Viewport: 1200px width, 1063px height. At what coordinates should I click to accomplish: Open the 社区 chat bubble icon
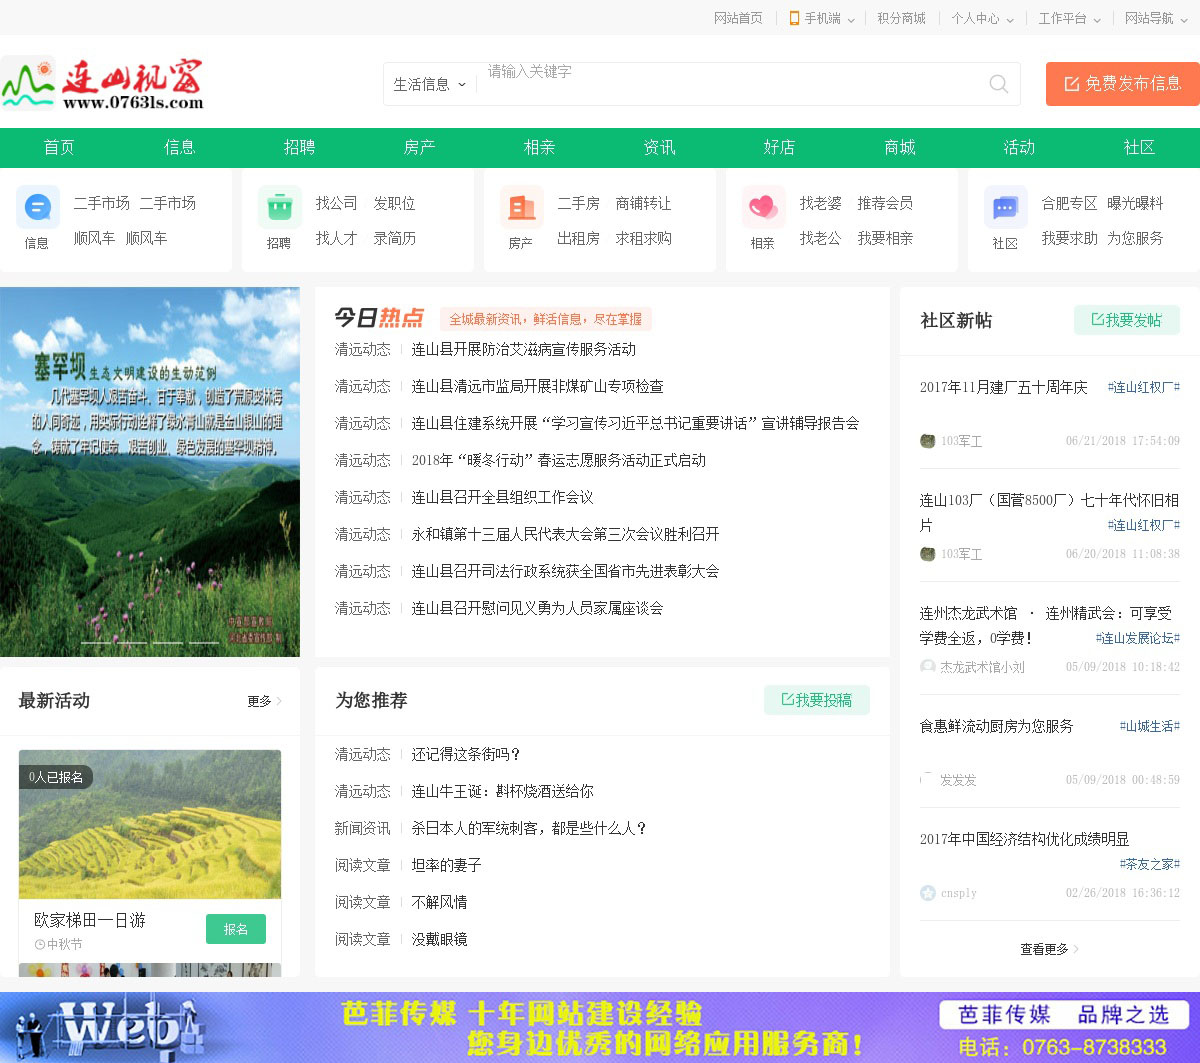pos(1005,208)
